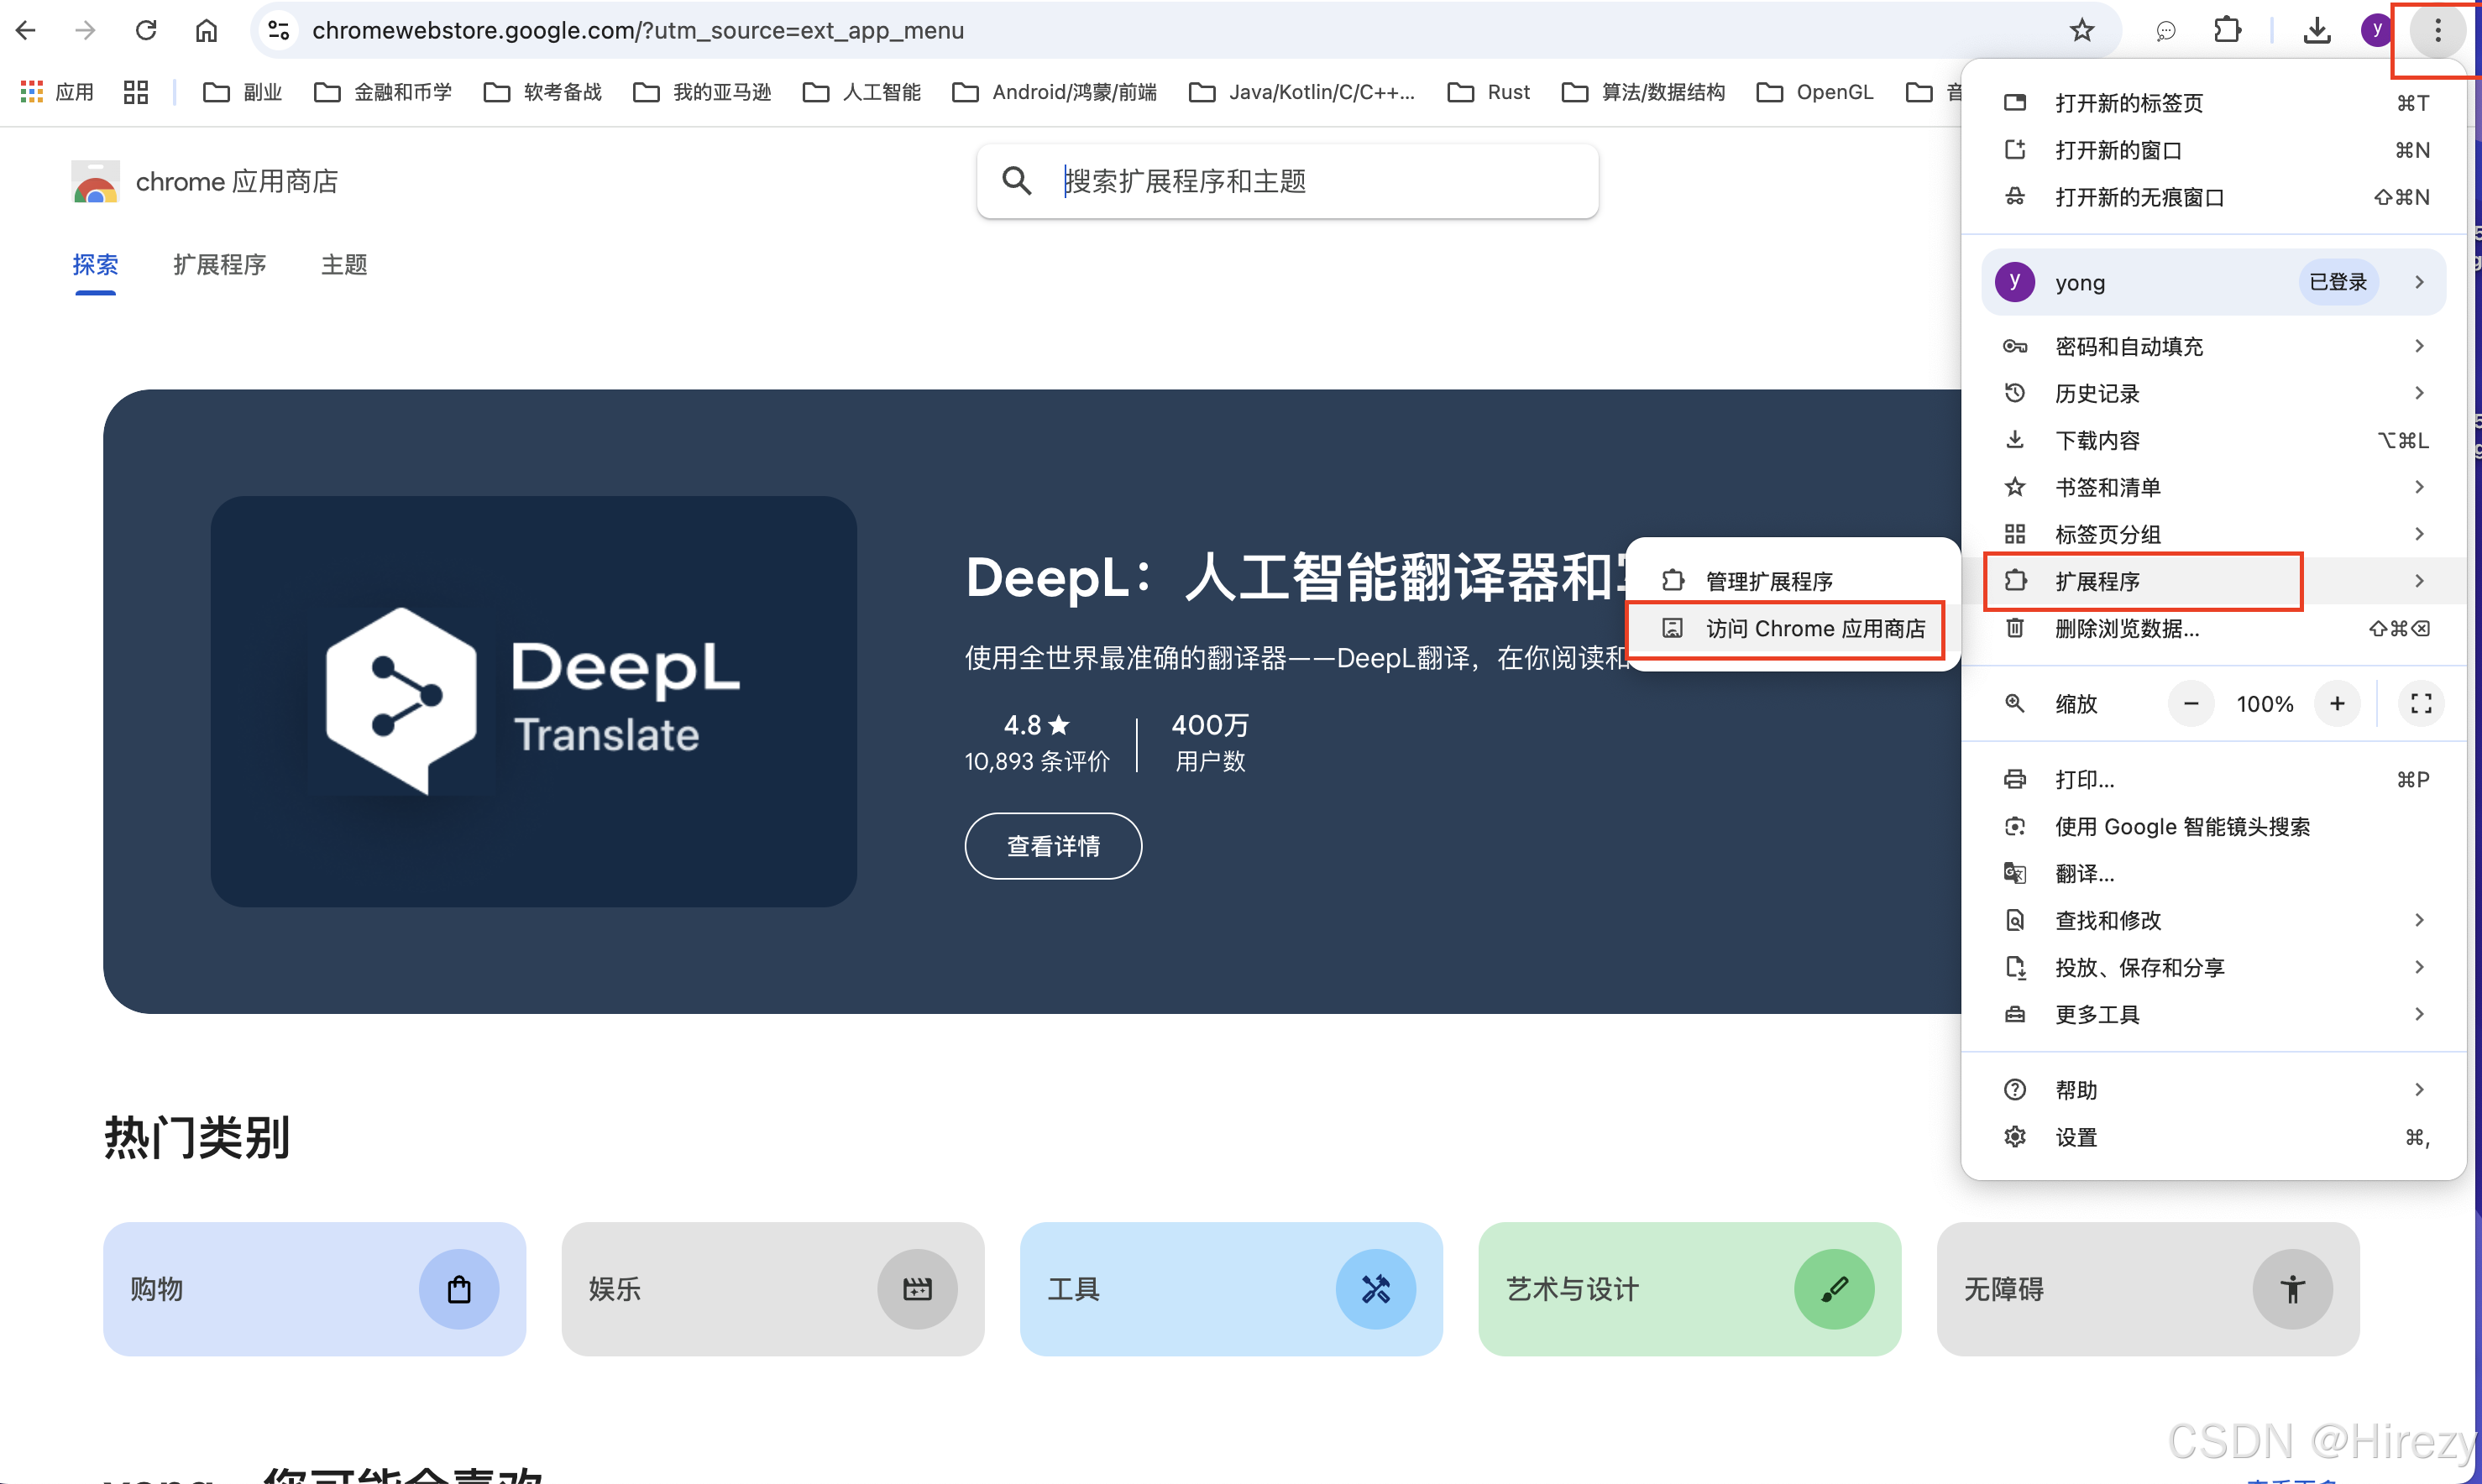
Task: Click the three-dot Chrome menu button
Action: pyautogui.click(x=2437, y=30)
